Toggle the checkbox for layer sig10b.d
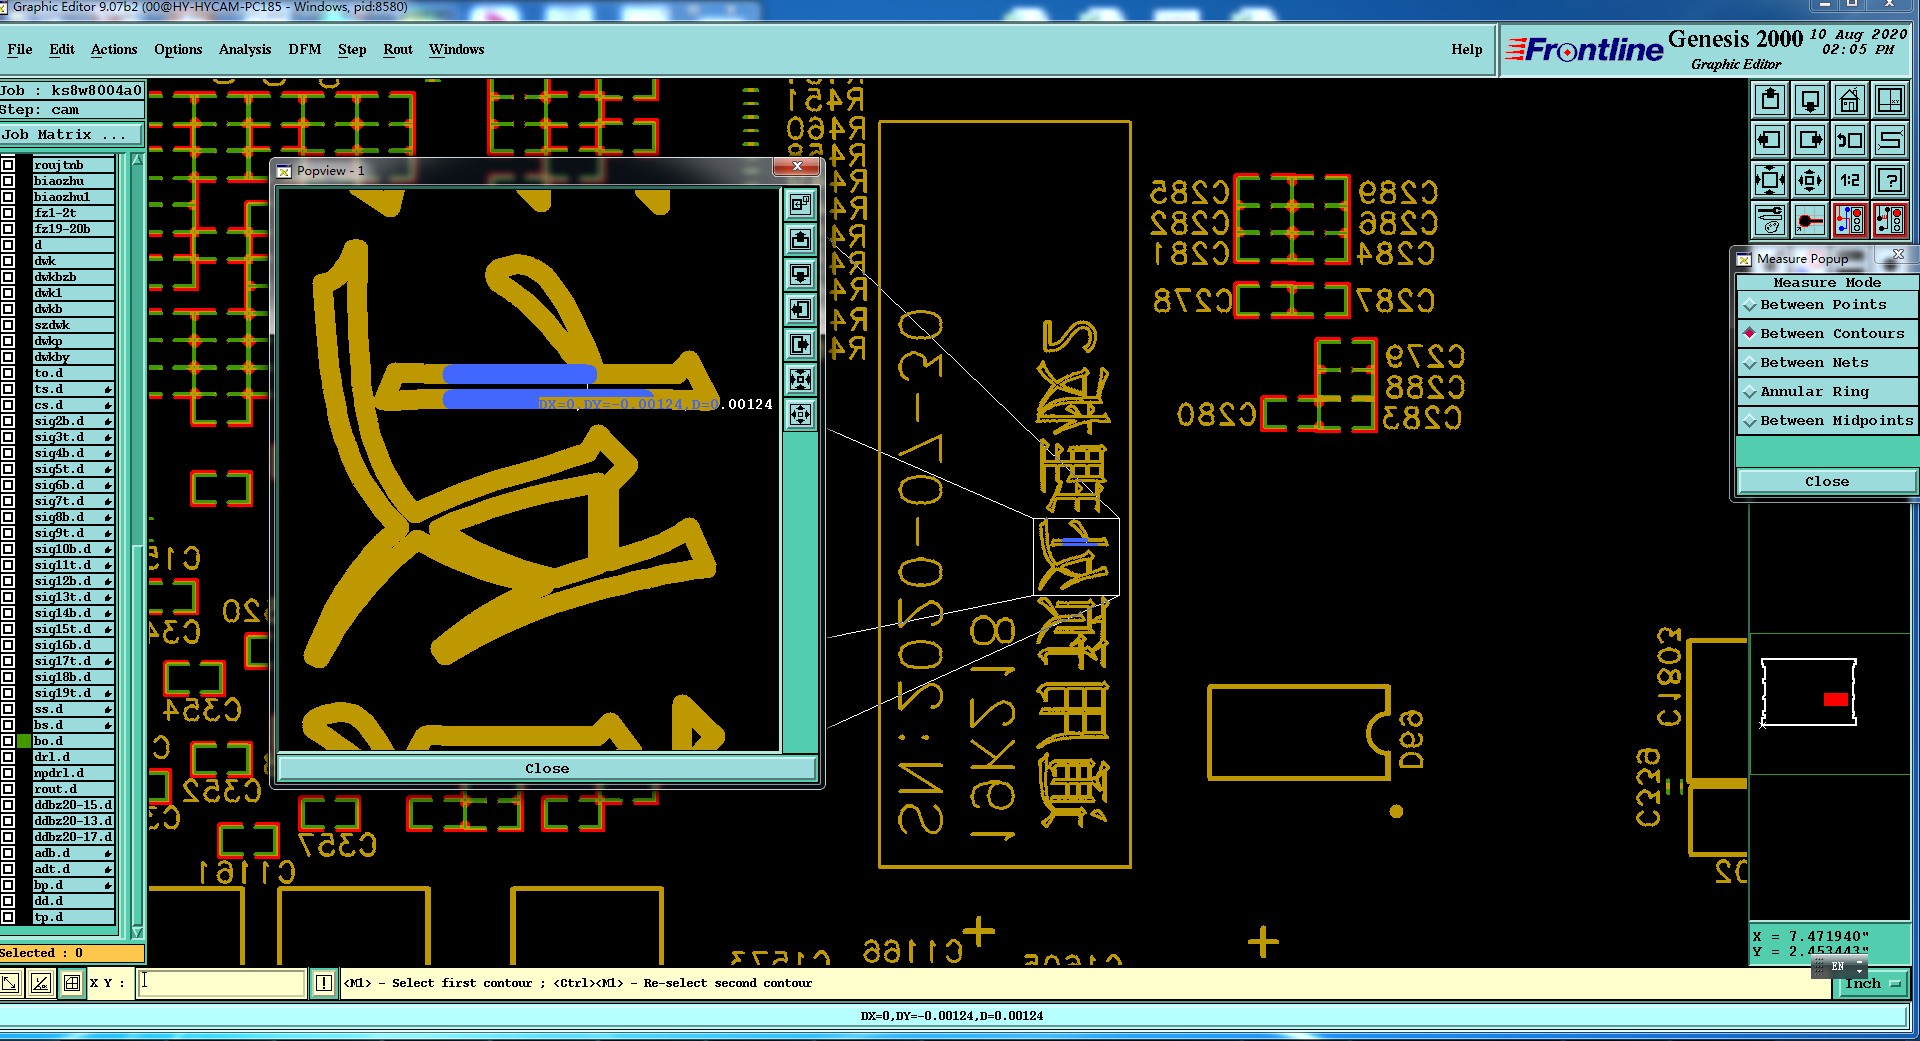 8,549
